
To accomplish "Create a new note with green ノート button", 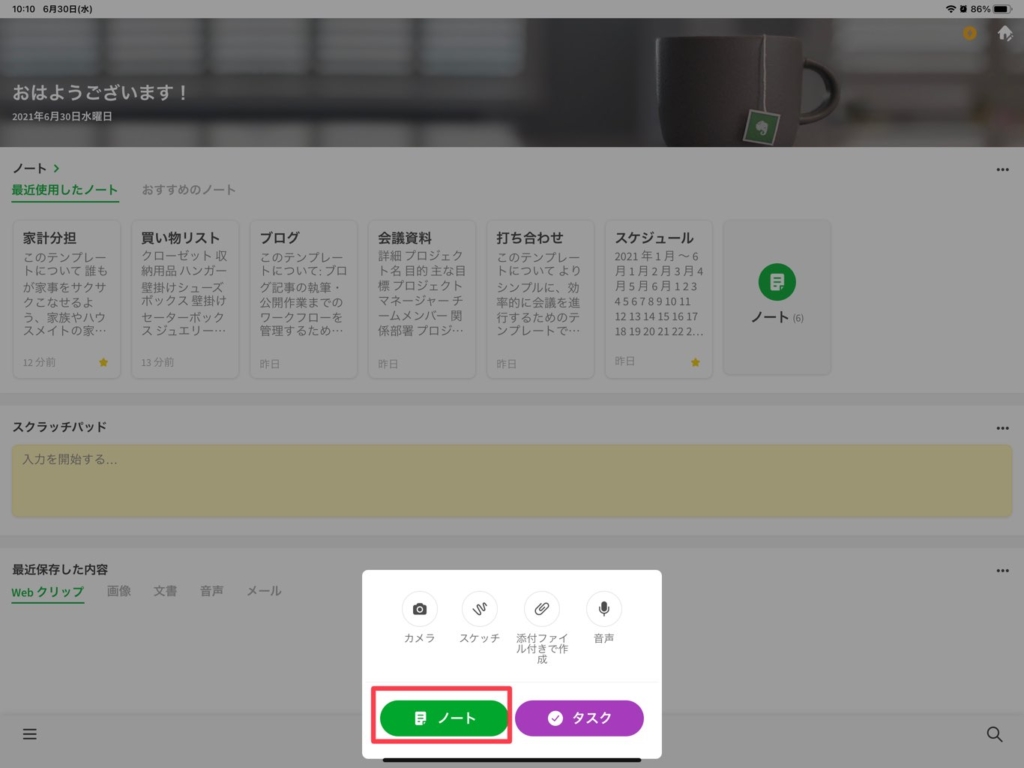I will click(x=443, y=718).
